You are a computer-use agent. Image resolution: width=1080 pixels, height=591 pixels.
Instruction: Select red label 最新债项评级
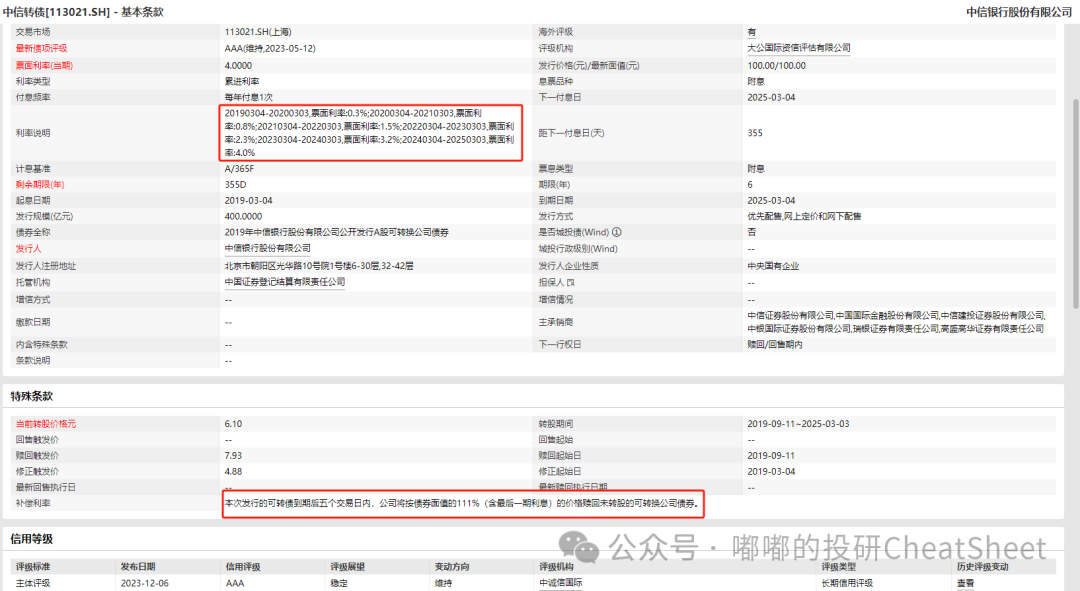coord(41,48)
